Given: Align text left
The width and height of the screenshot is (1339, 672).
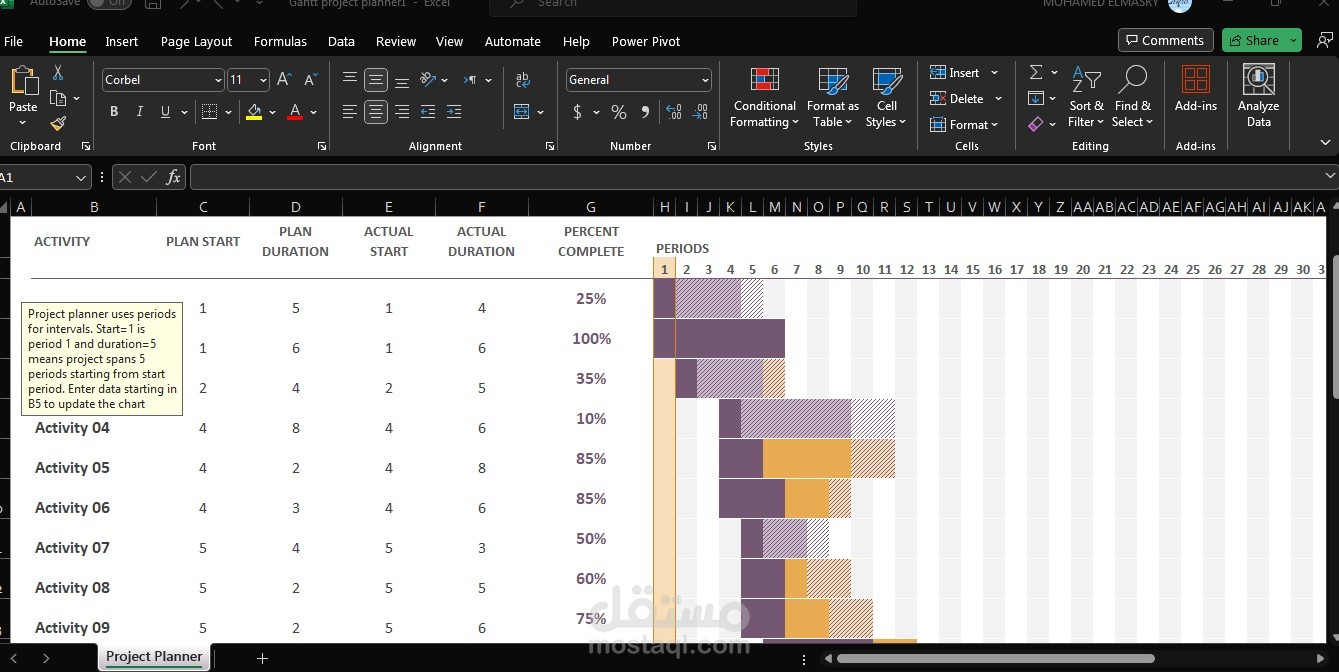Looking at the screenshot, I should coord(350,112).
